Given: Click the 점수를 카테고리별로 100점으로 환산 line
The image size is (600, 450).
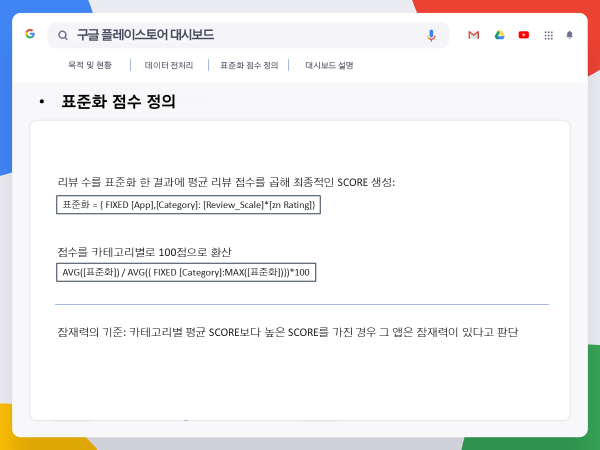Looking at the screenshot, I should [144, 252].
